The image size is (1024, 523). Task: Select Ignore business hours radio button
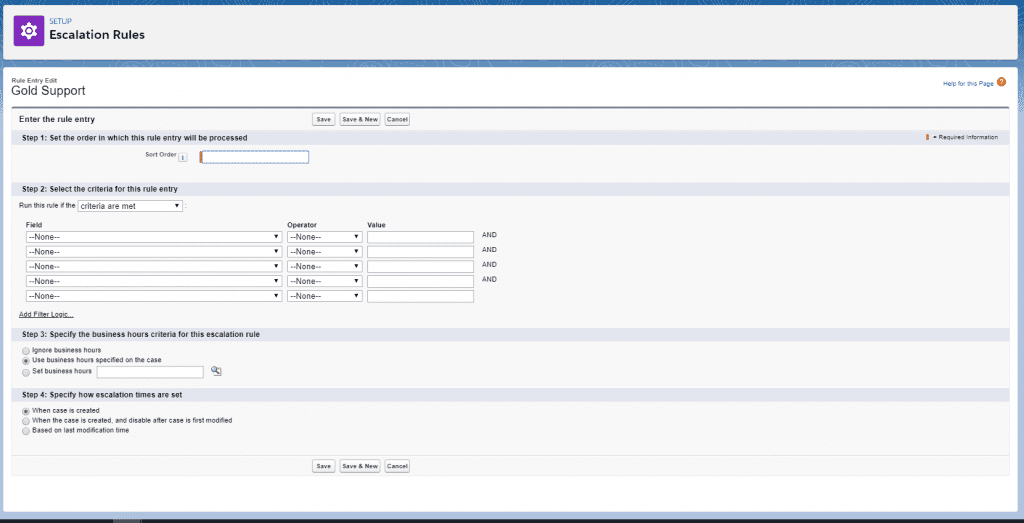point(25,350)
